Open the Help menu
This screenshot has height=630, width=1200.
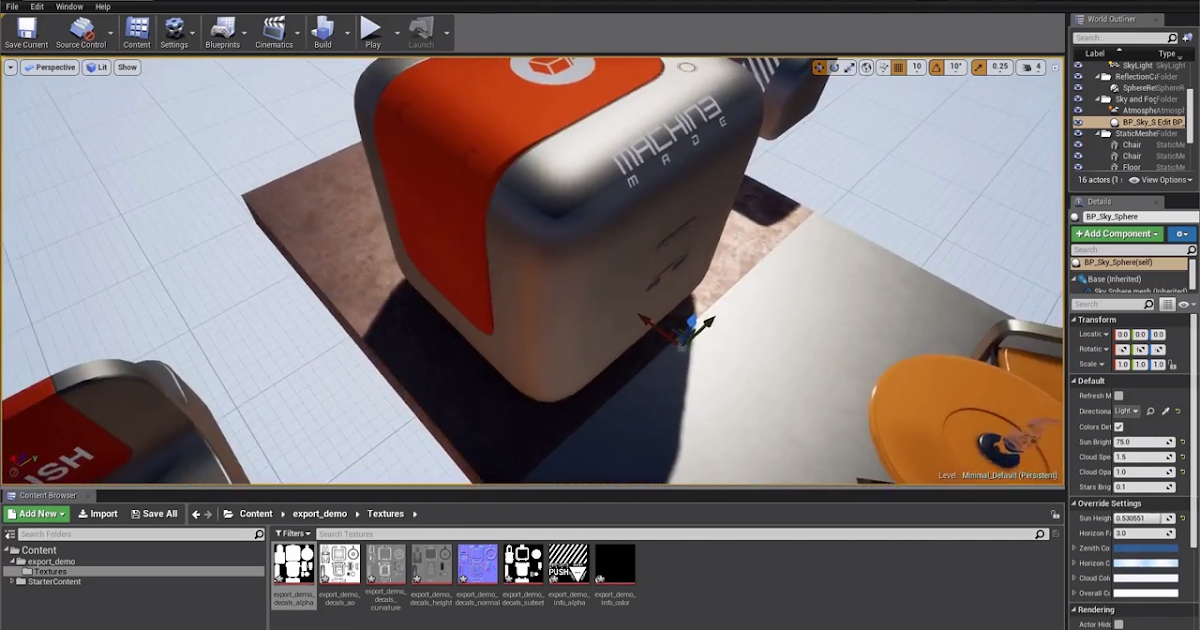tap(103, 6)
